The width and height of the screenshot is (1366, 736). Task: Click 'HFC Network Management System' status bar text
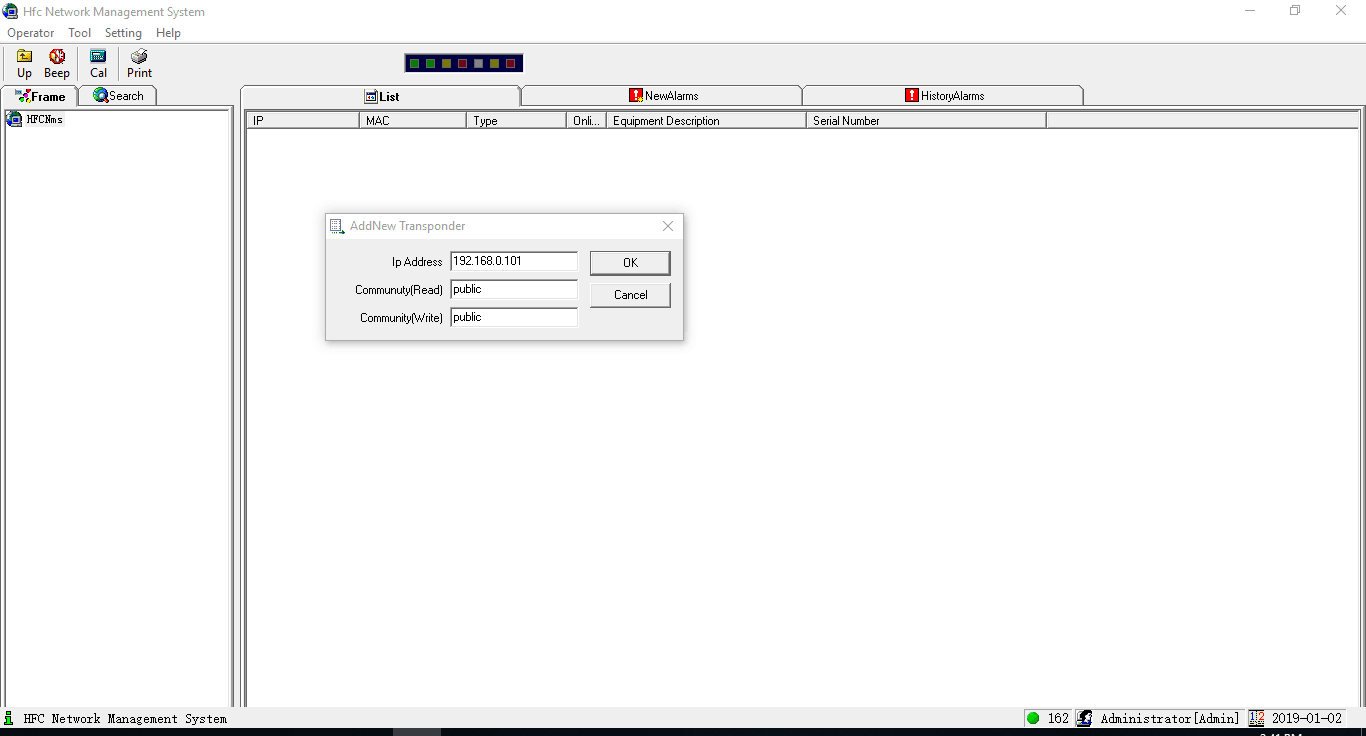point(125,718)
